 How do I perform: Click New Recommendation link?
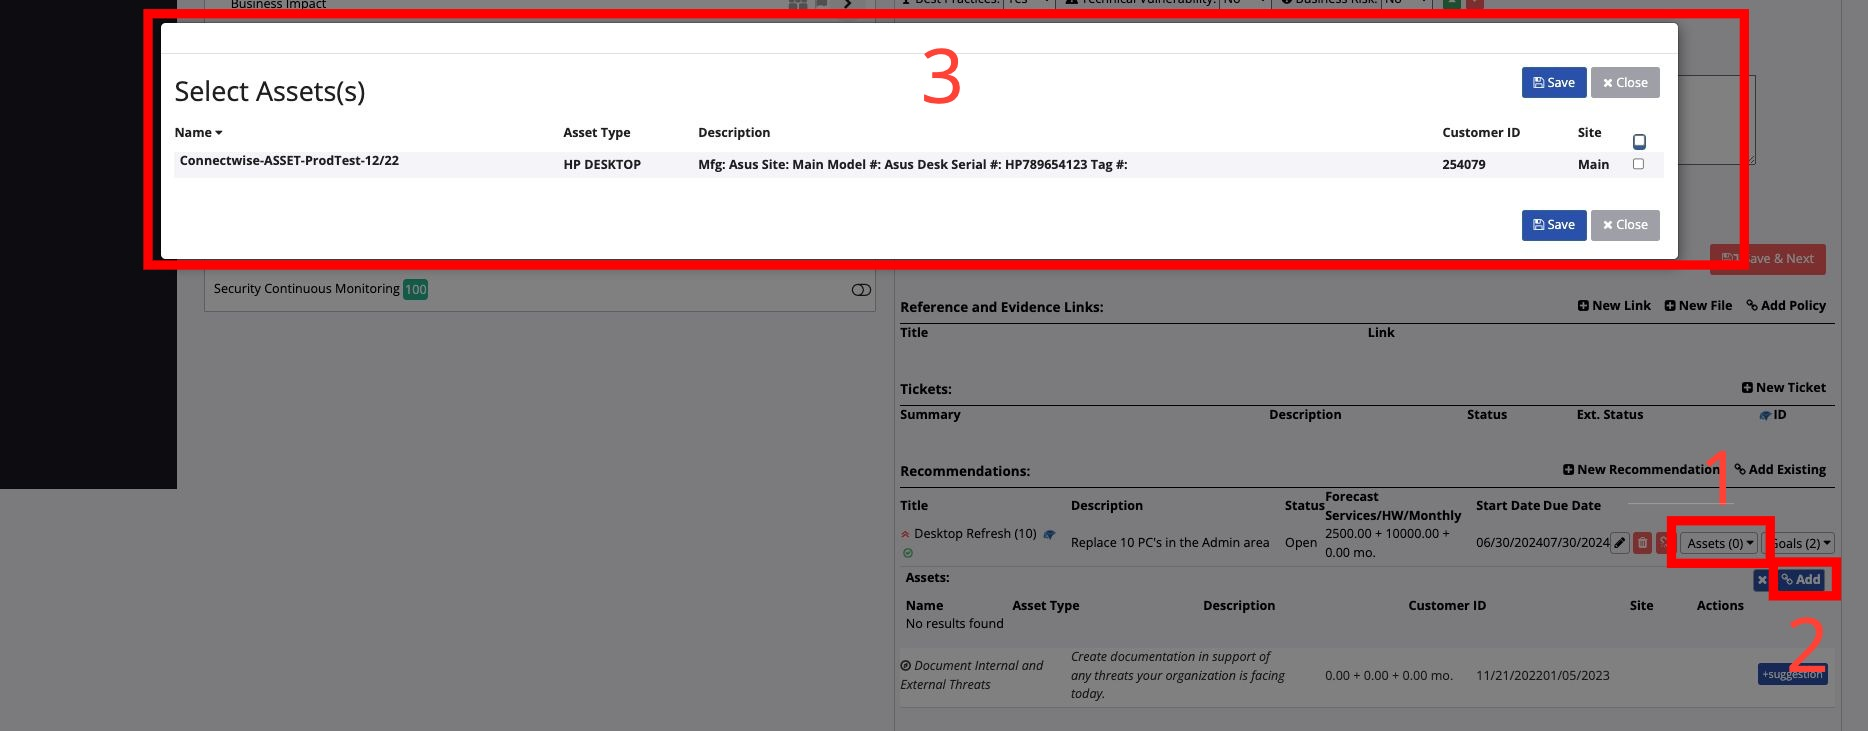(1641, 470)
